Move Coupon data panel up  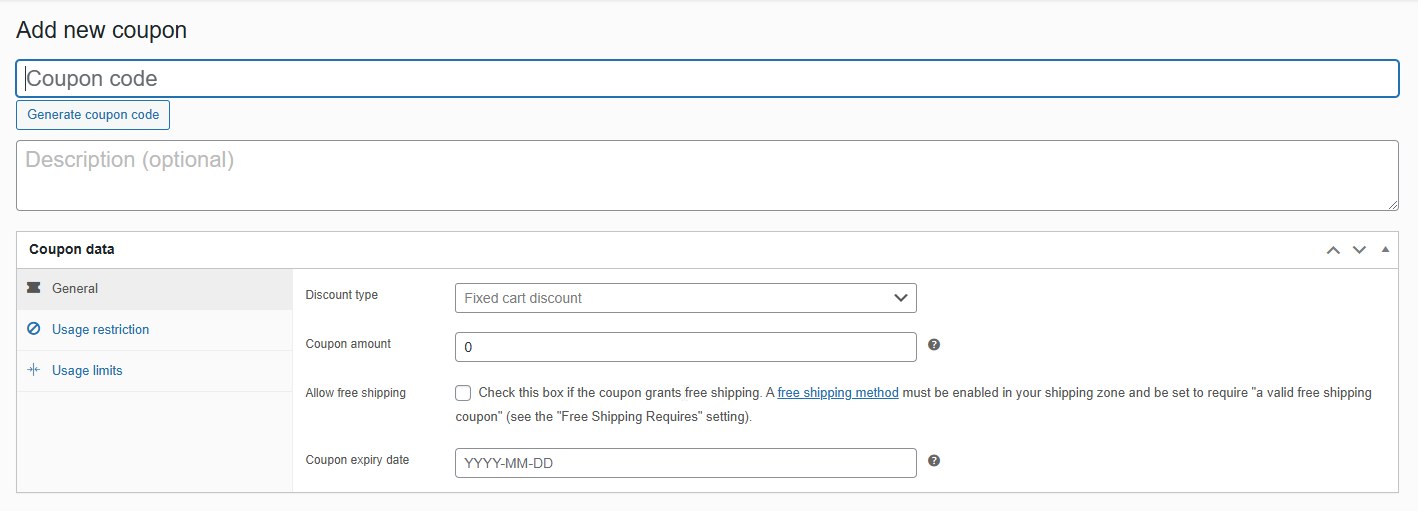(x=1333, y=250)
